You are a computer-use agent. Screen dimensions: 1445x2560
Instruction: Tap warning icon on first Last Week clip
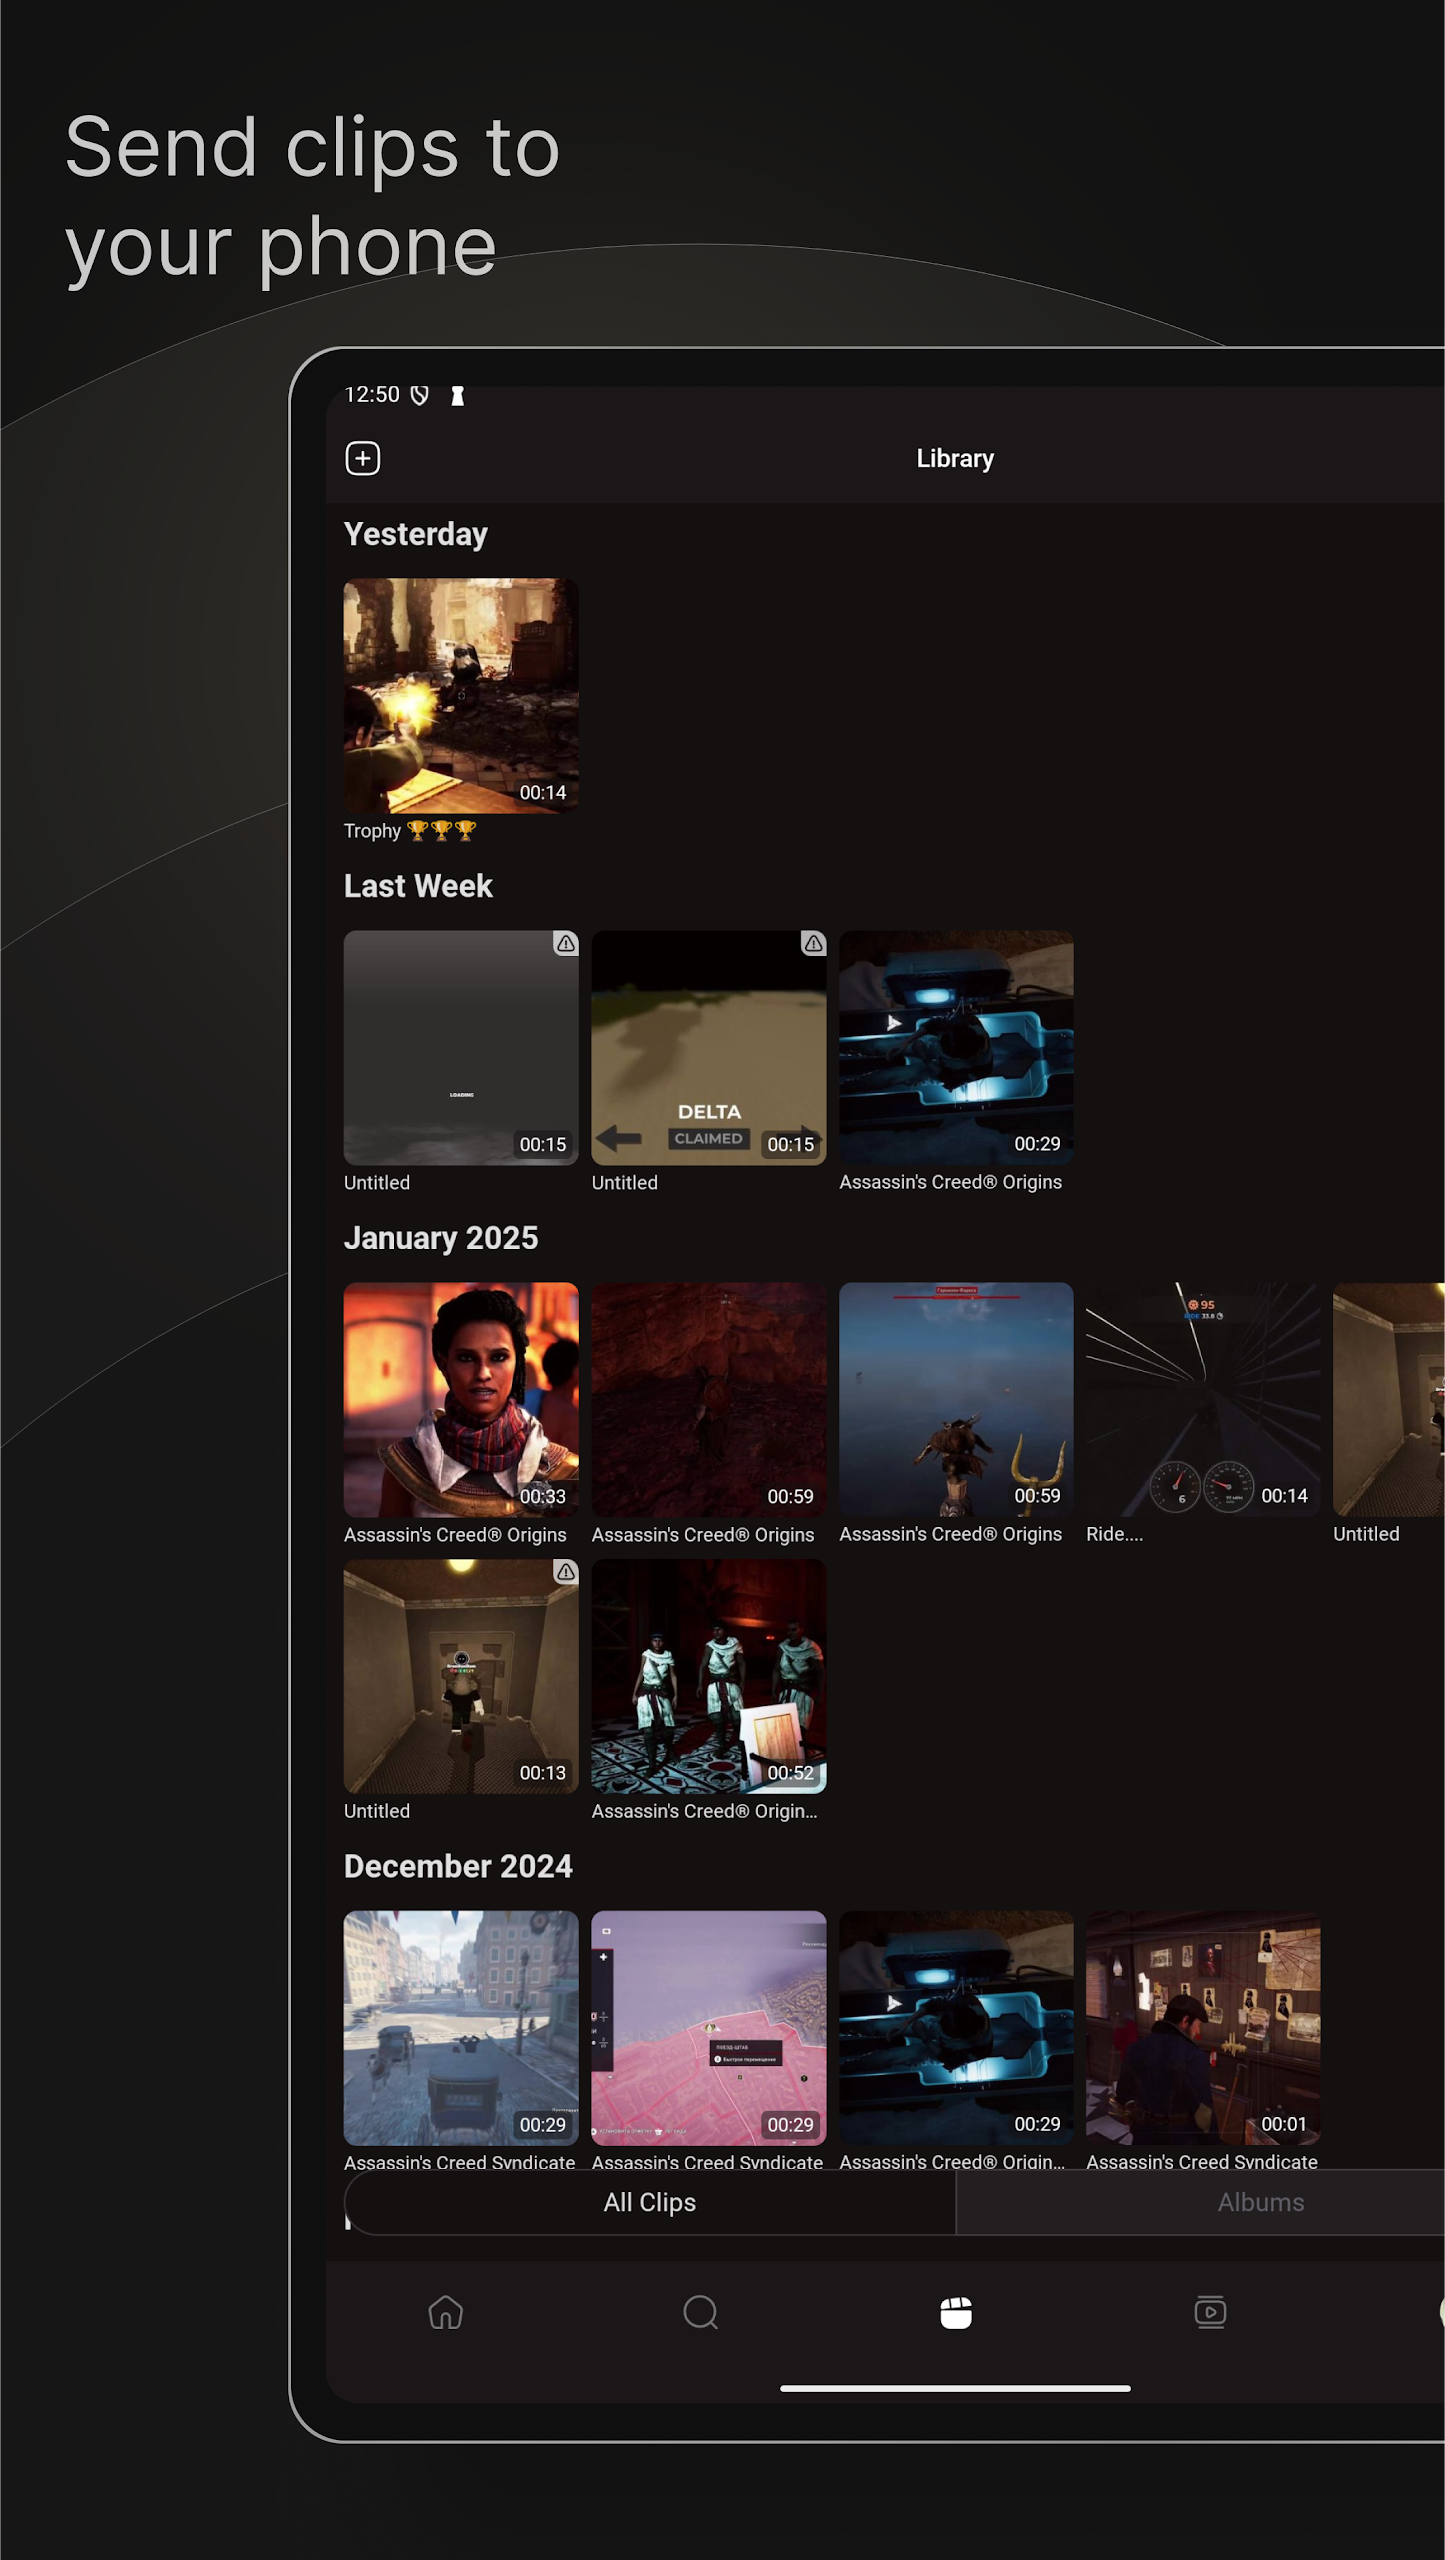566,943
